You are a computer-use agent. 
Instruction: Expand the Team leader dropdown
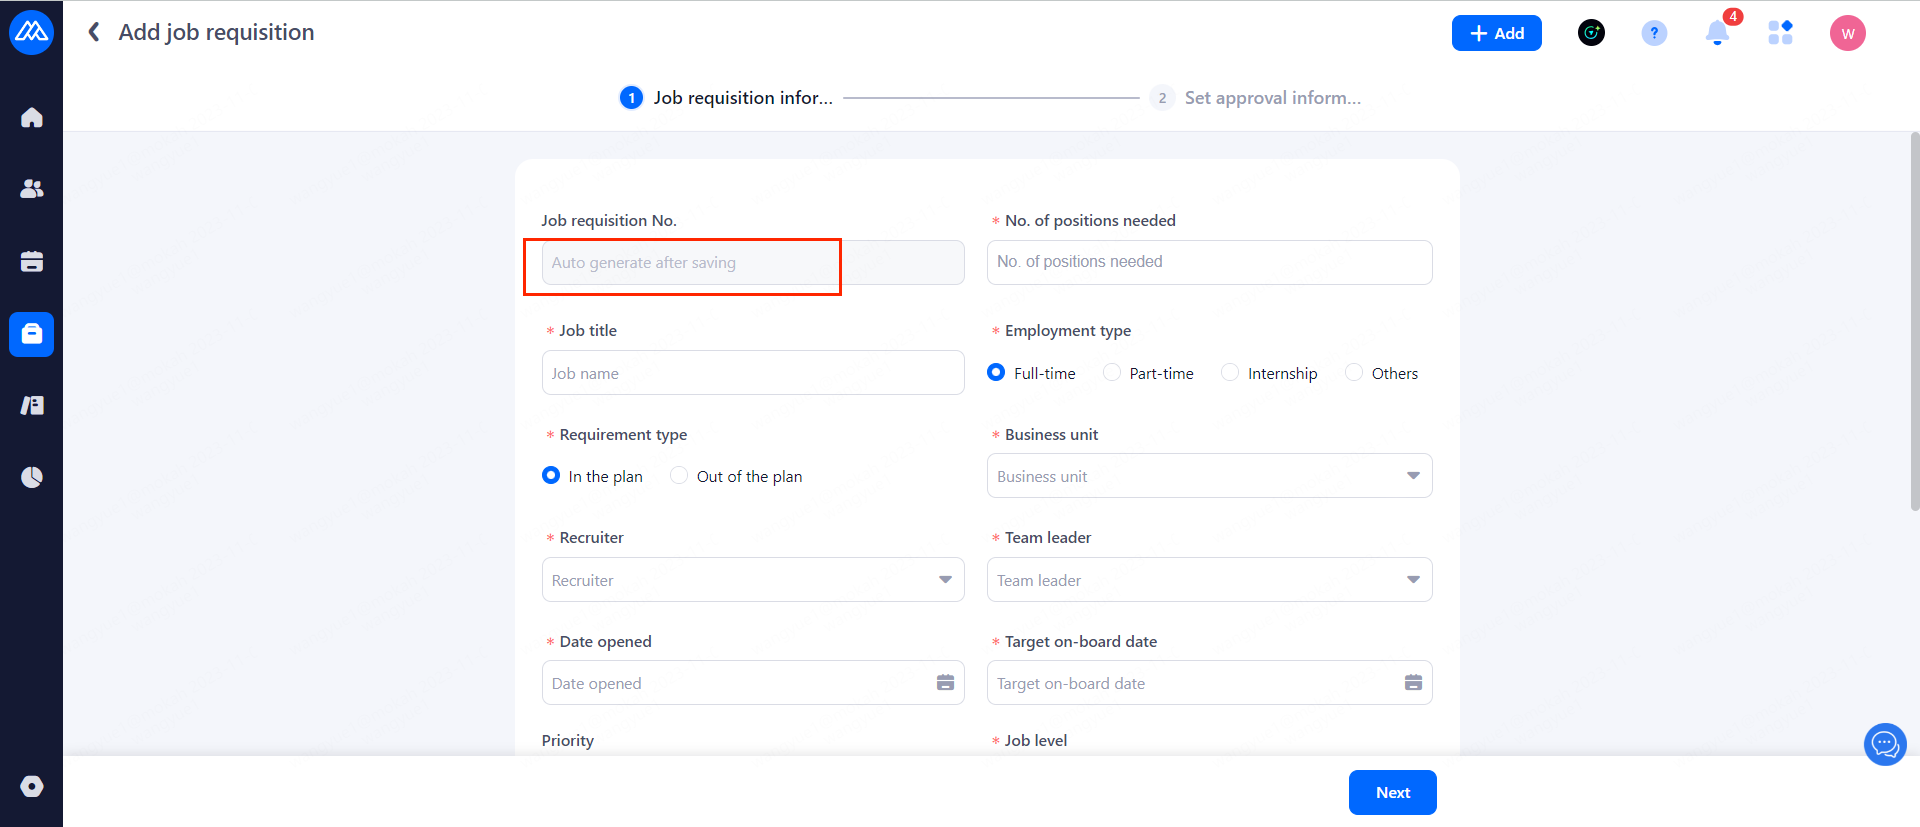[1209, 580]
